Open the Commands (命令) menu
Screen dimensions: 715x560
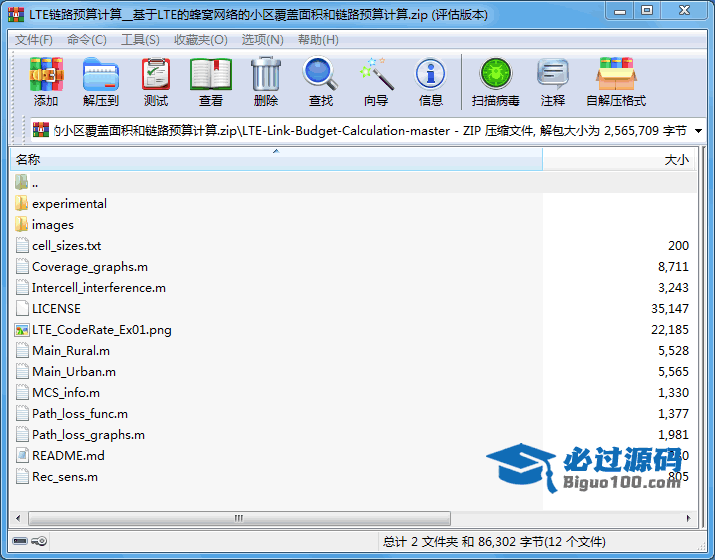87,40
